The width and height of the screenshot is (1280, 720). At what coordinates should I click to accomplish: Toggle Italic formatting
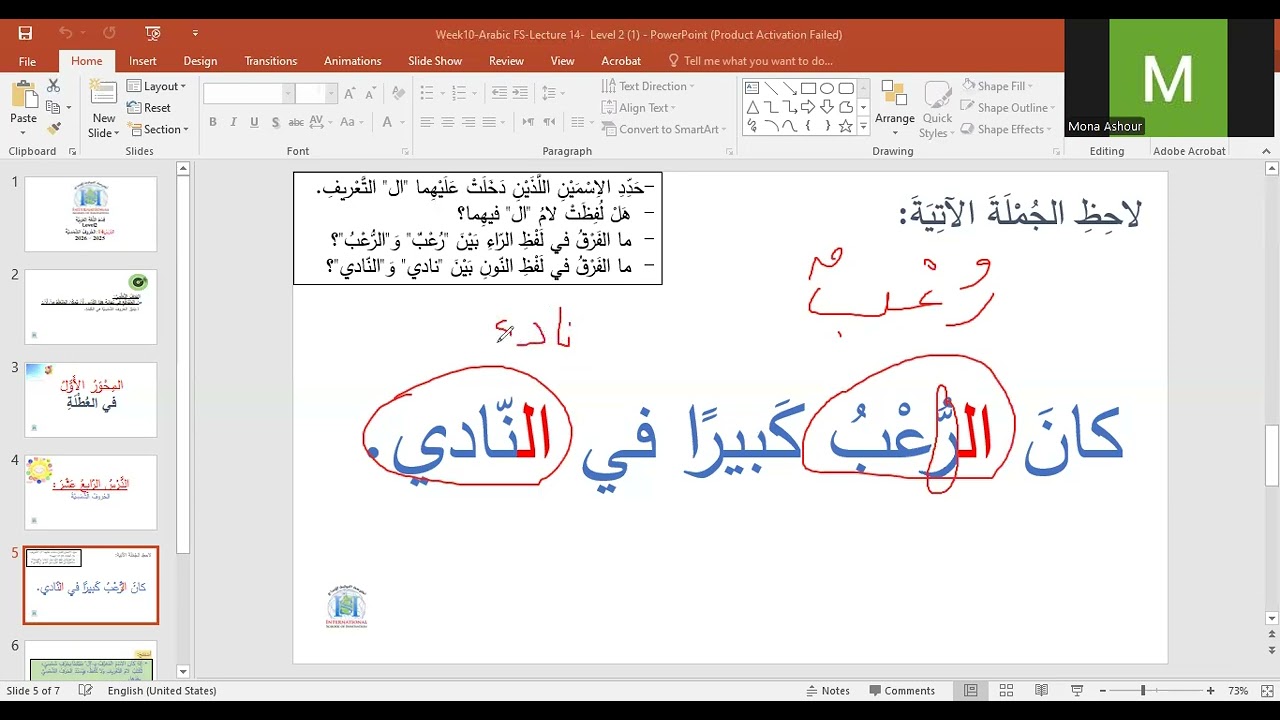point(233,122)
